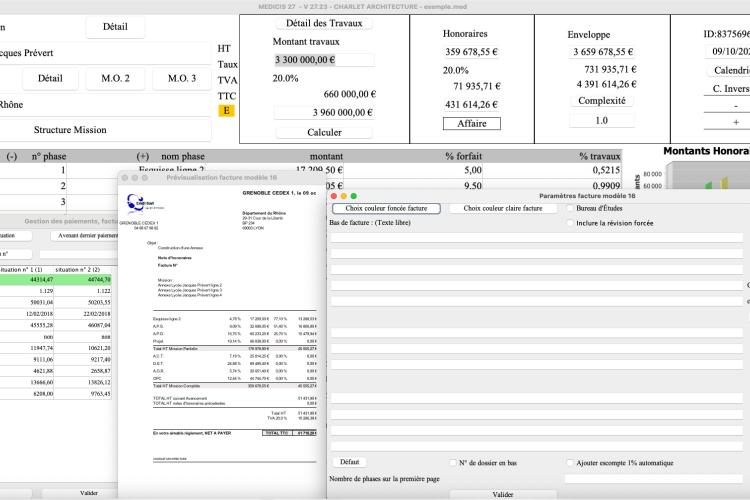Click the Calendrier button
Image resolution: width=750 pixels, height=500 pixels.
pyautogui.click(x=730, y=70)
